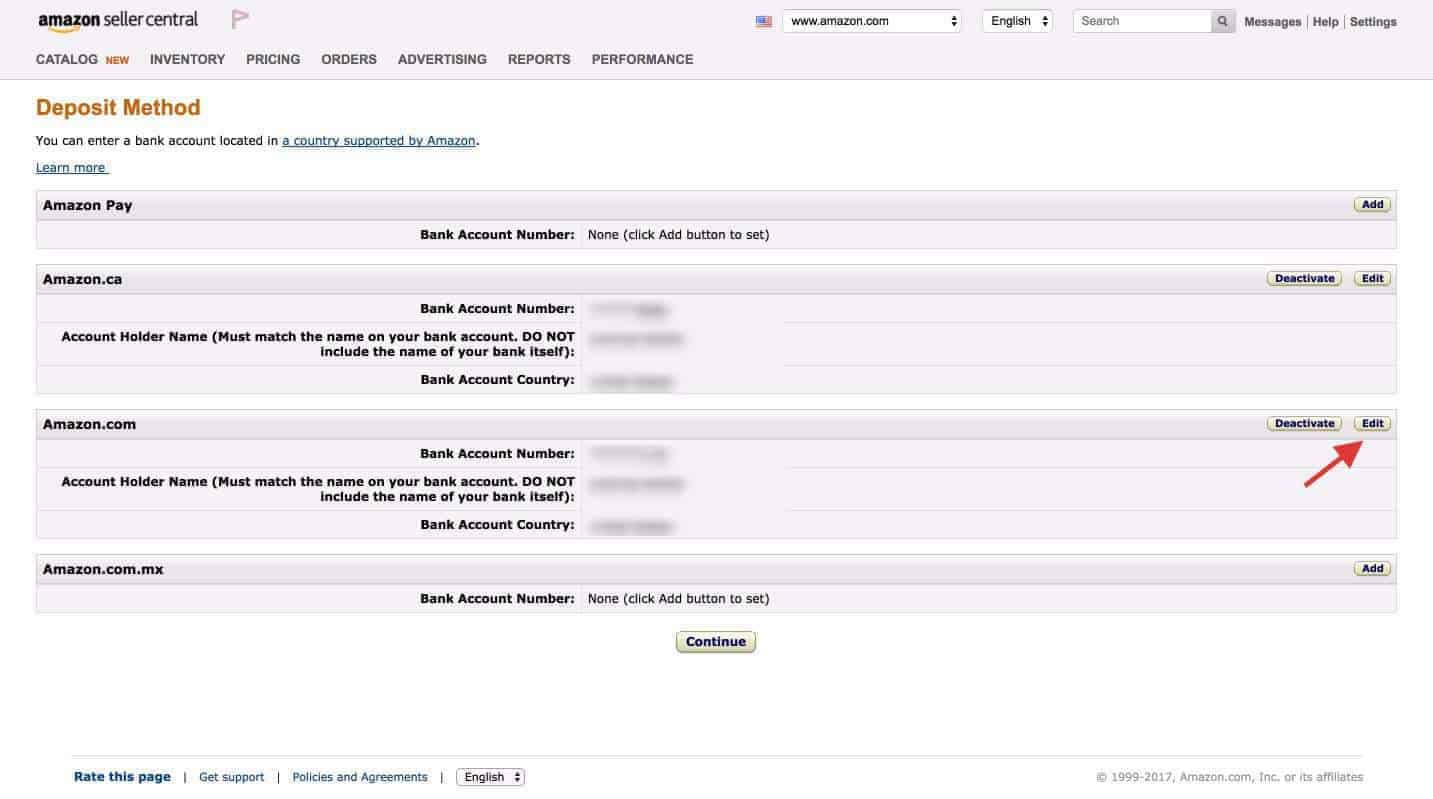The height and width of the screenshot is (799, 1433).
Task: Open the www.amazon.com marketplace dropdown
Action: point(870,20)
